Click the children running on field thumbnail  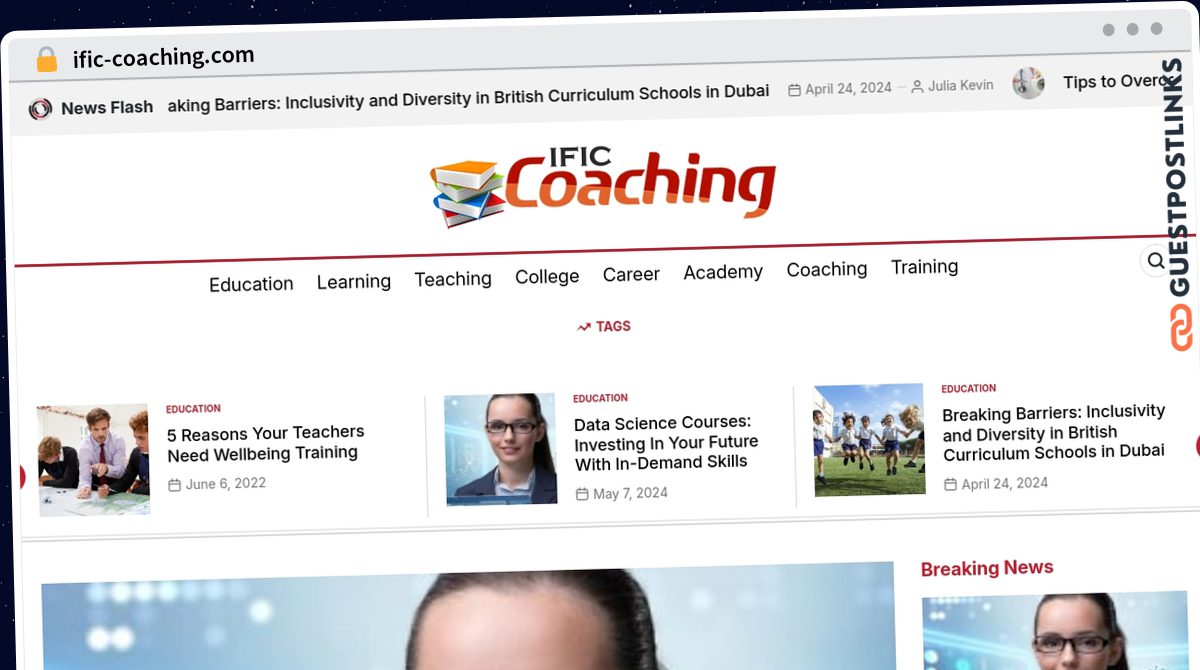[869, 440]
